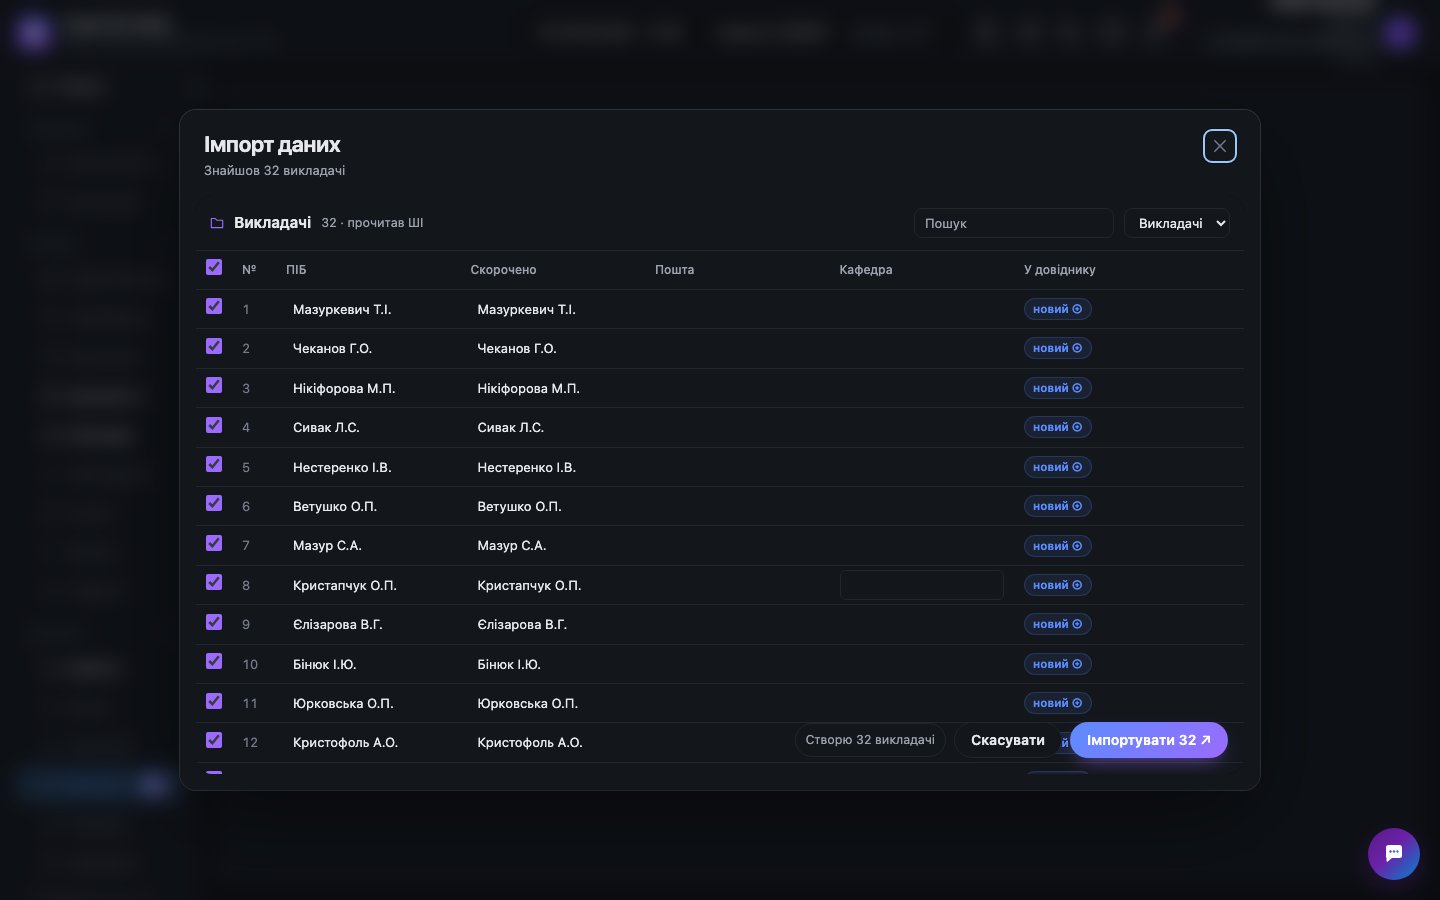This screenshot has width=1440, height=900.
Task: Close the Імпорт даних dialog
Action: tap(1220, 146)
